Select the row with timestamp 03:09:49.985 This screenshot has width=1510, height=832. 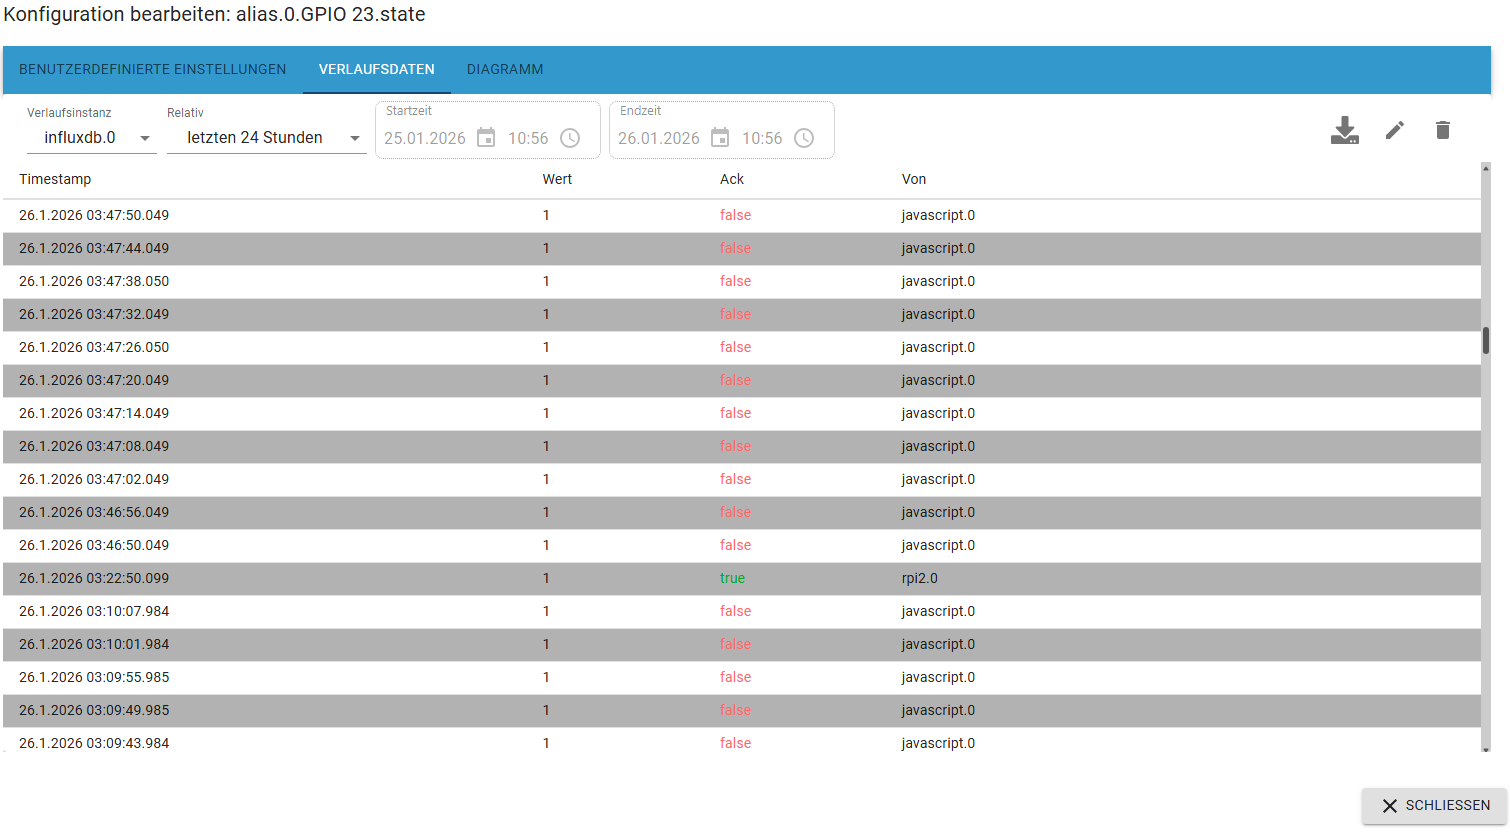[x=742, y=710]
